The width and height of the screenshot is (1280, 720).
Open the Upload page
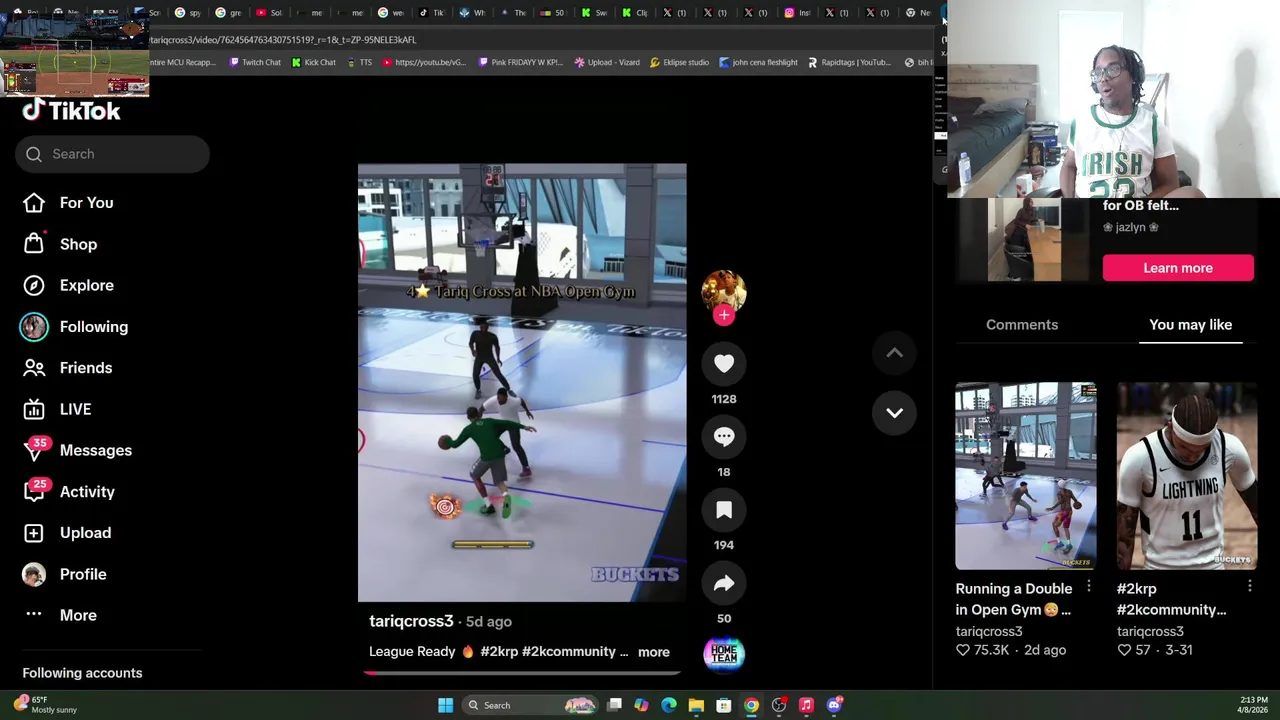click(67, 533)
